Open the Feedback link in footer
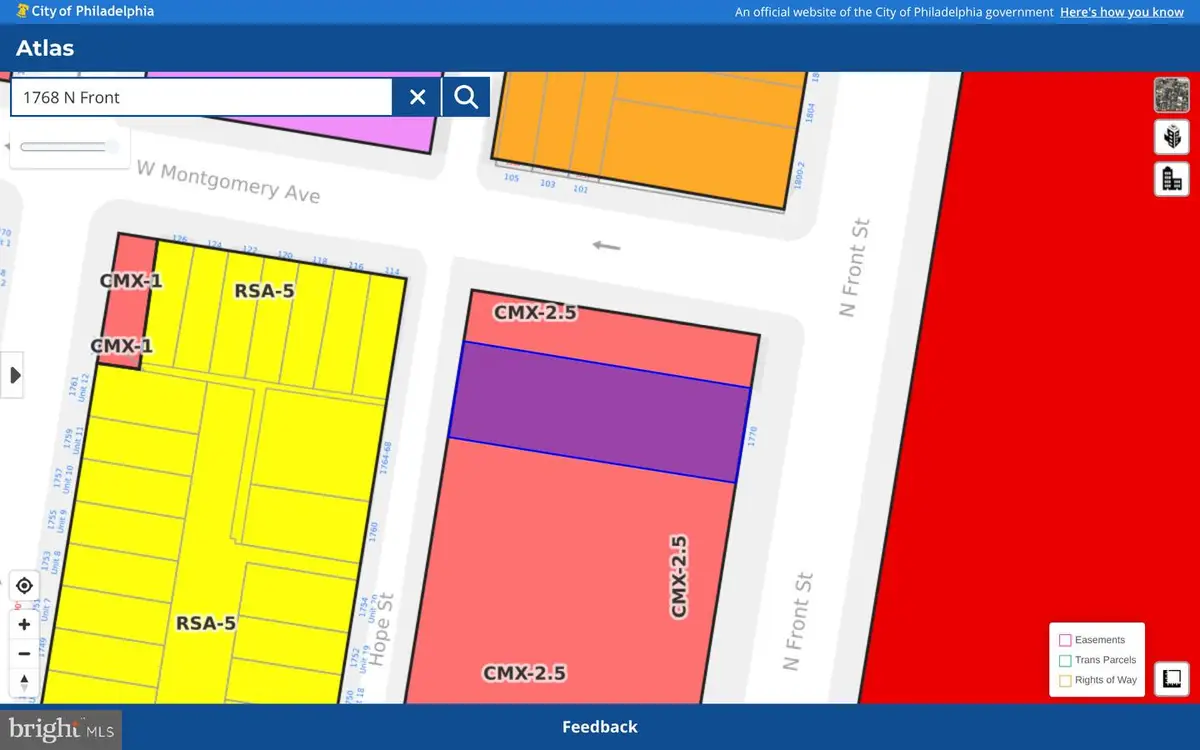The width and height of the screenshot is (1200, 750). coord(599,727)
